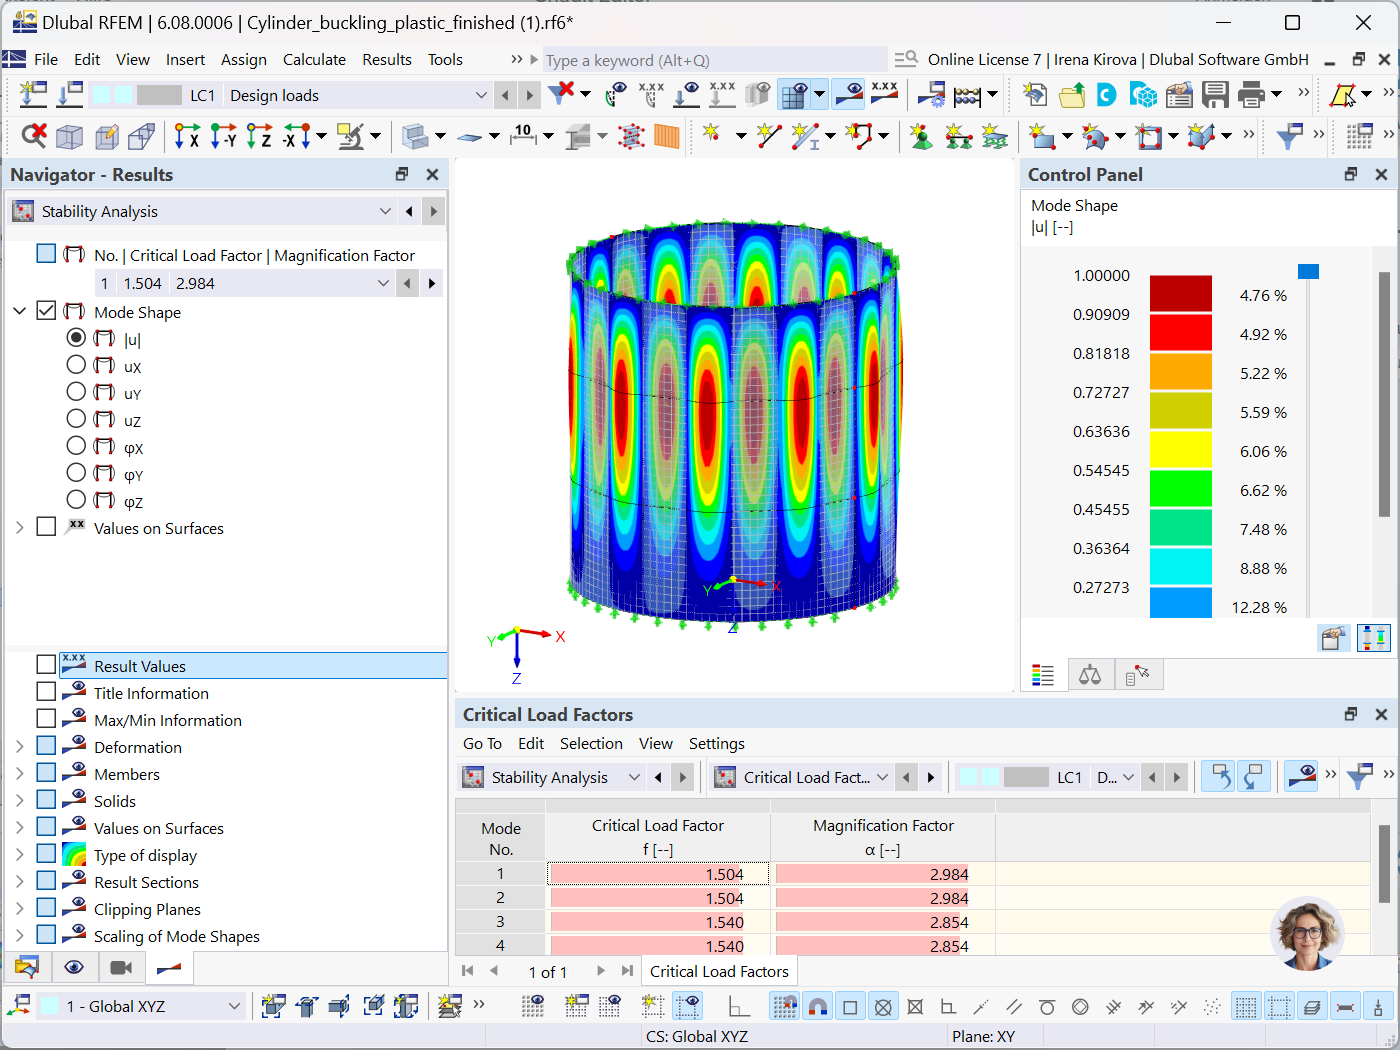Check the Values on Surfaces checkbox

tap(45, 528)
